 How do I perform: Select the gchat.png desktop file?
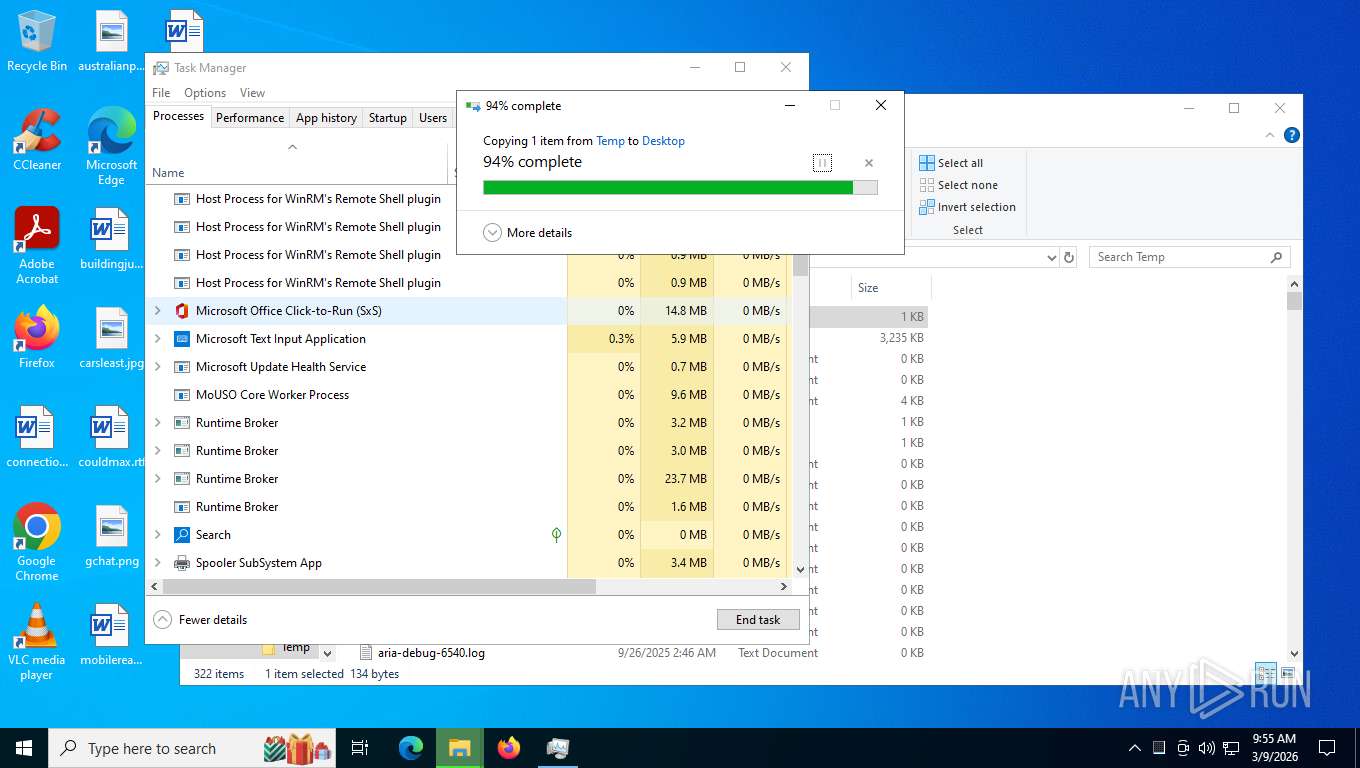(x=111, y=536)
